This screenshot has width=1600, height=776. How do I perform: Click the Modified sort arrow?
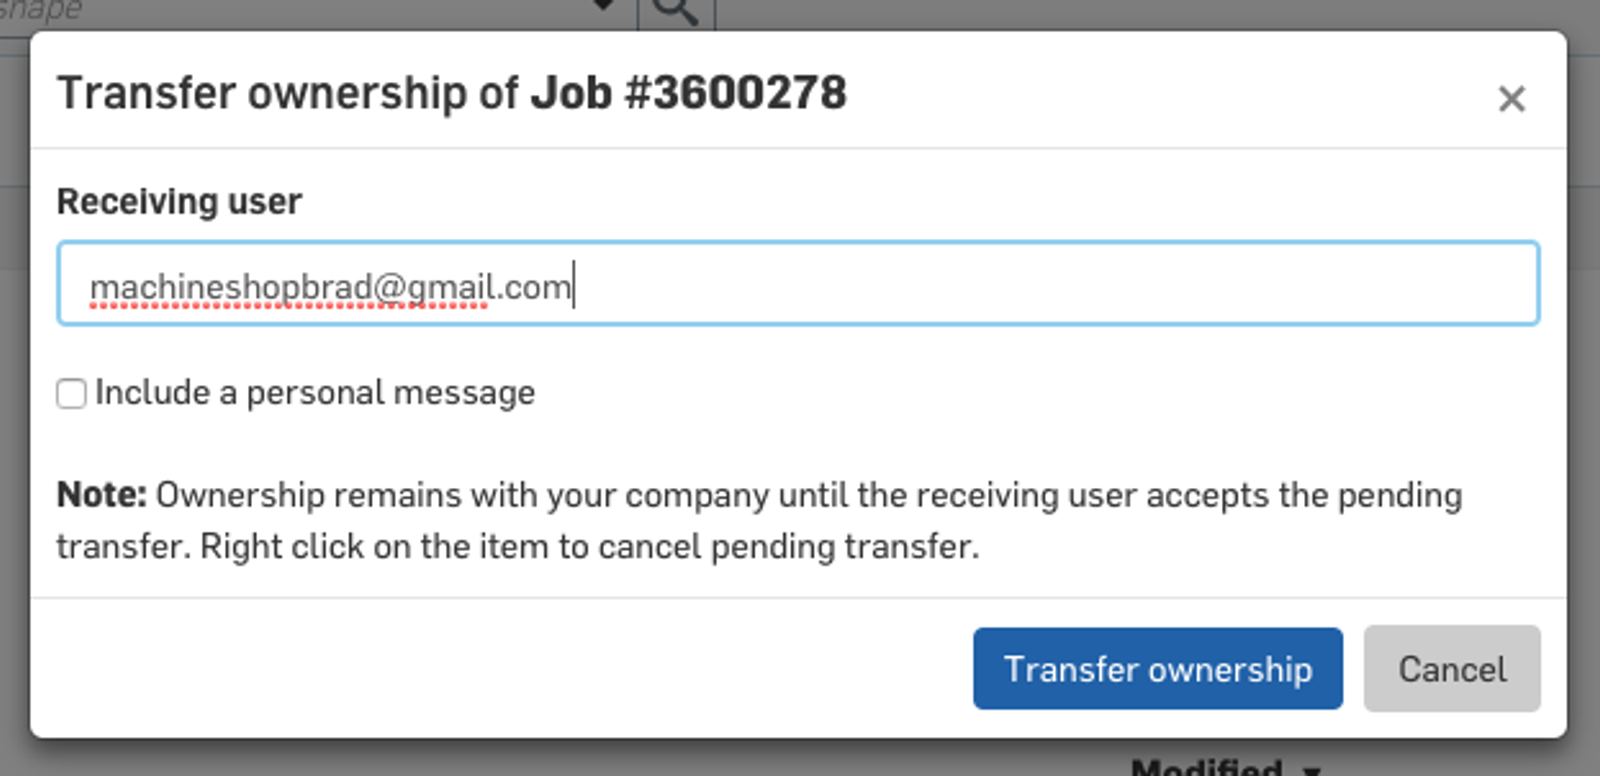click(x=1312, y=770)
